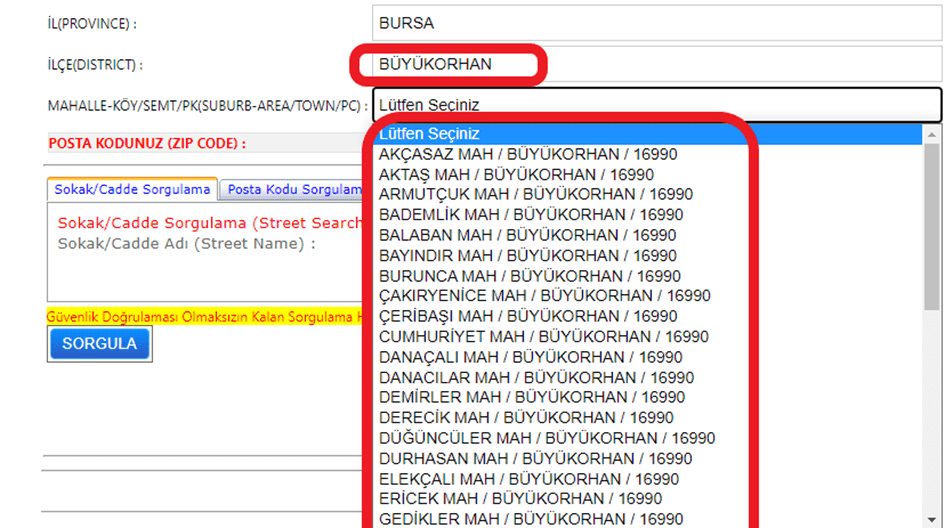Choose BALABAN MAH neighborhood option
Image resolution: width=945 pixels, height=528 pixels.
pos(527,235)
